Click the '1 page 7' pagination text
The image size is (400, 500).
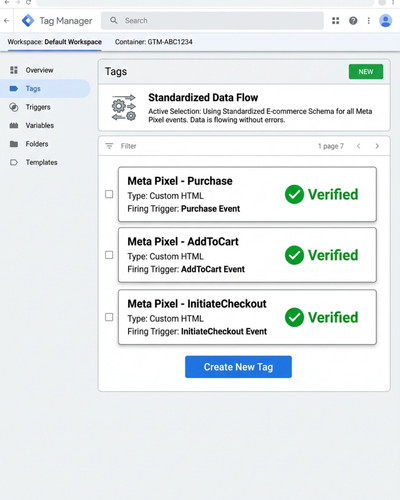pyautogui.click(x=330, y=146)
